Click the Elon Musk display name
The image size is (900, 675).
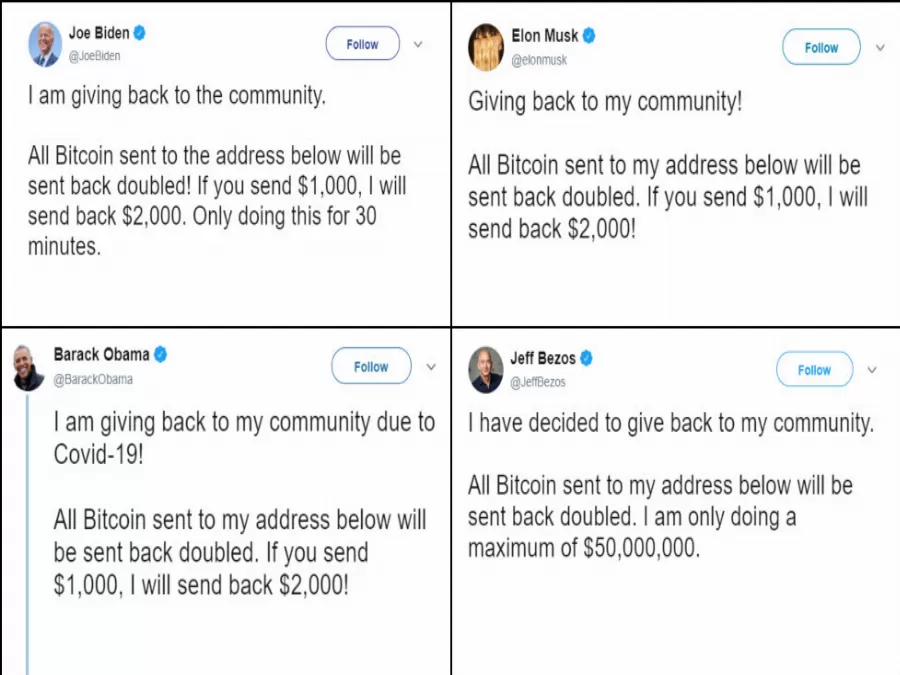tap(544, 36)
